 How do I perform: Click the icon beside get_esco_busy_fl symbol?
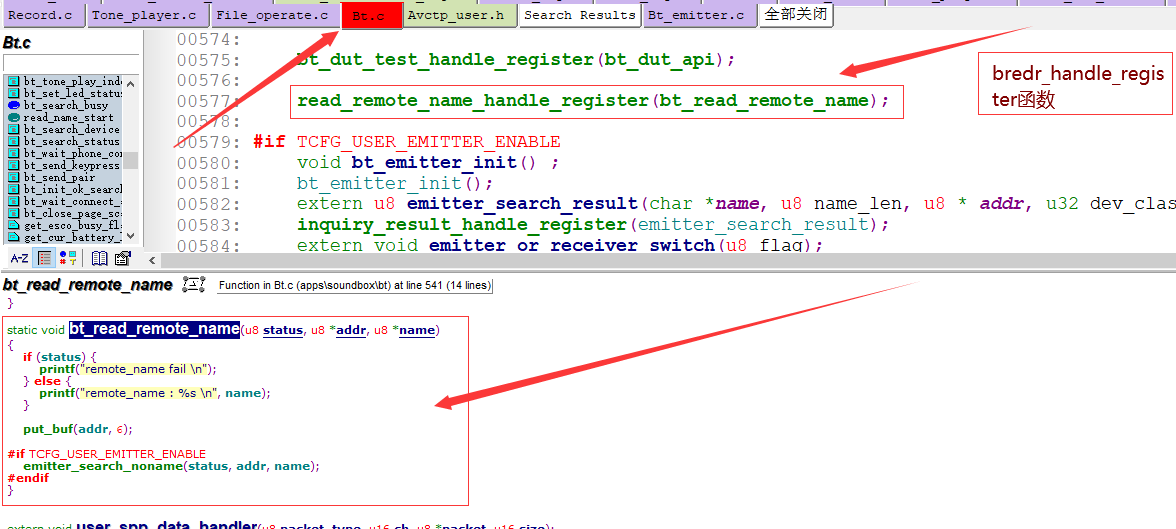tap(14, 225)
